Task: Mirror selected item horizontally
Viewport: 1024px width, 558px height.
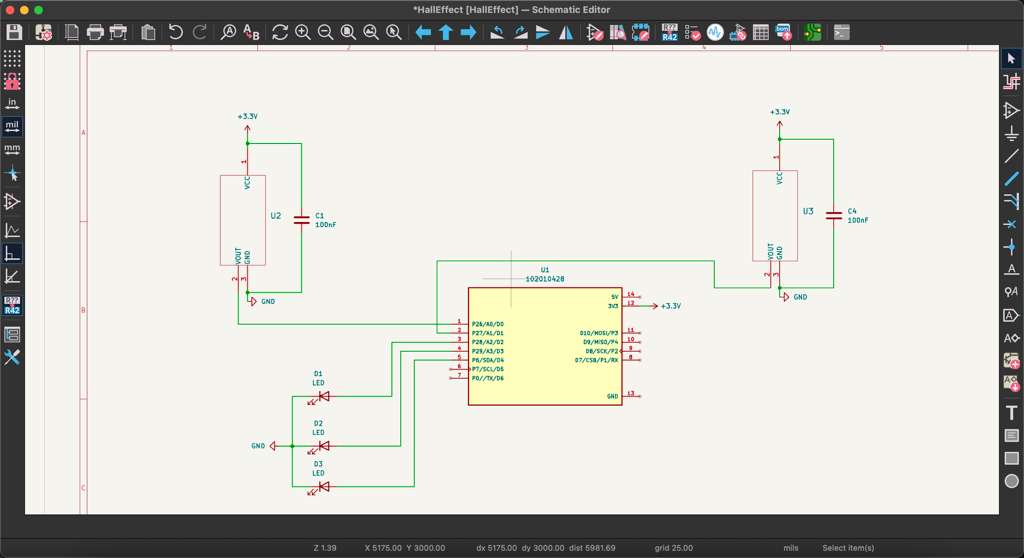Action: click(x=566, y=33)
